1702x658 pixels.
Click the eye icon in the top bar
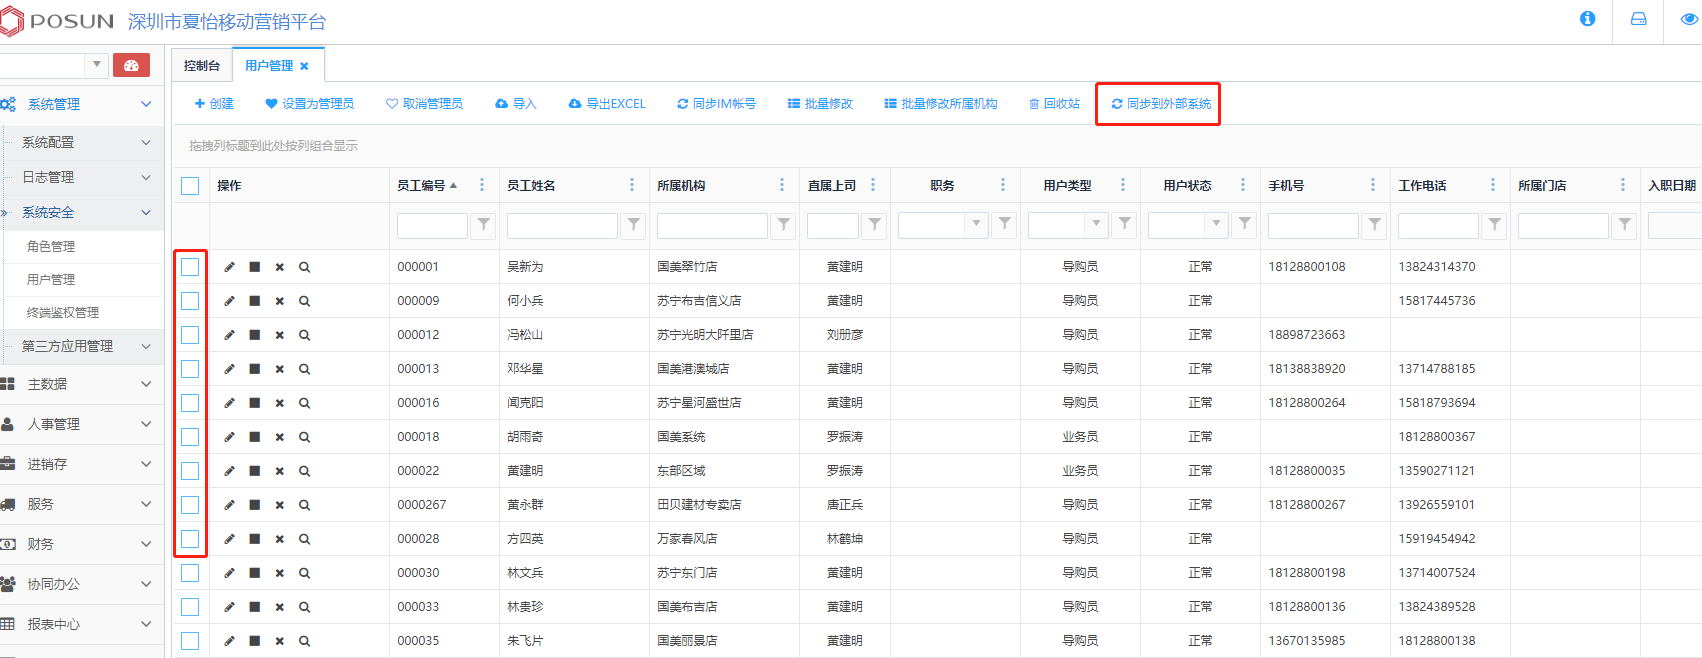1689,19
